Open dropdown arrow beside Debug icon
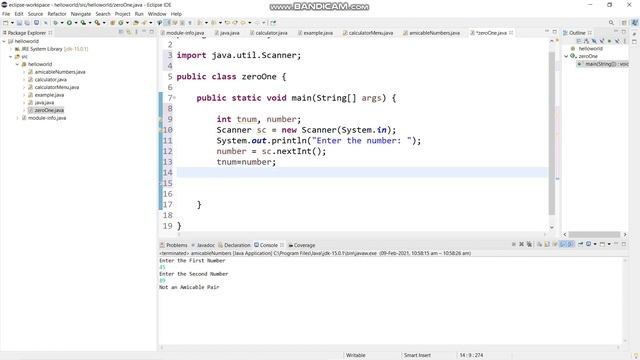Screen dimensions: 640x360 (62, 23)
